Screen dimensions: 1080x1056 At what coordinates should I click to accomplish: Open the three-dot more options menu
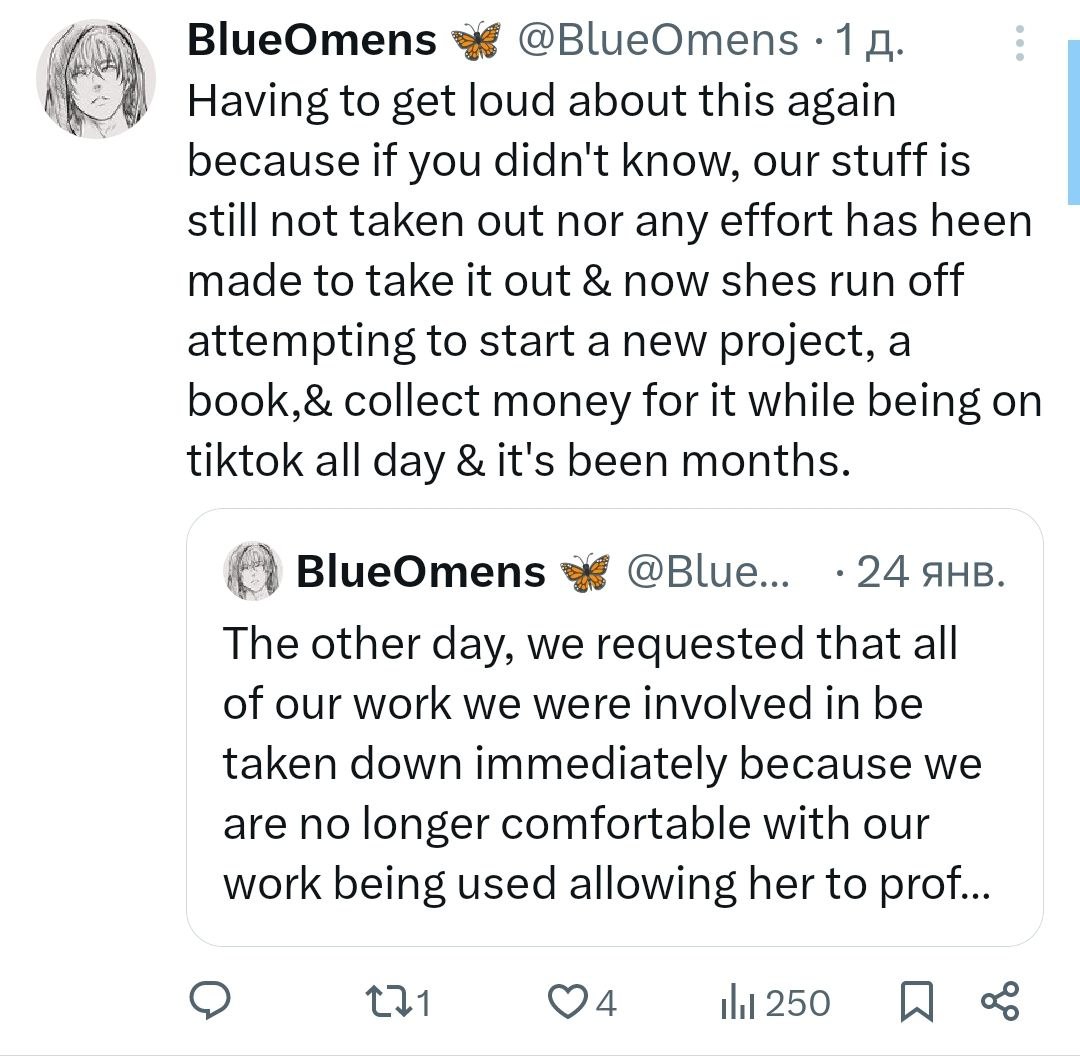tap(1019, 43)
